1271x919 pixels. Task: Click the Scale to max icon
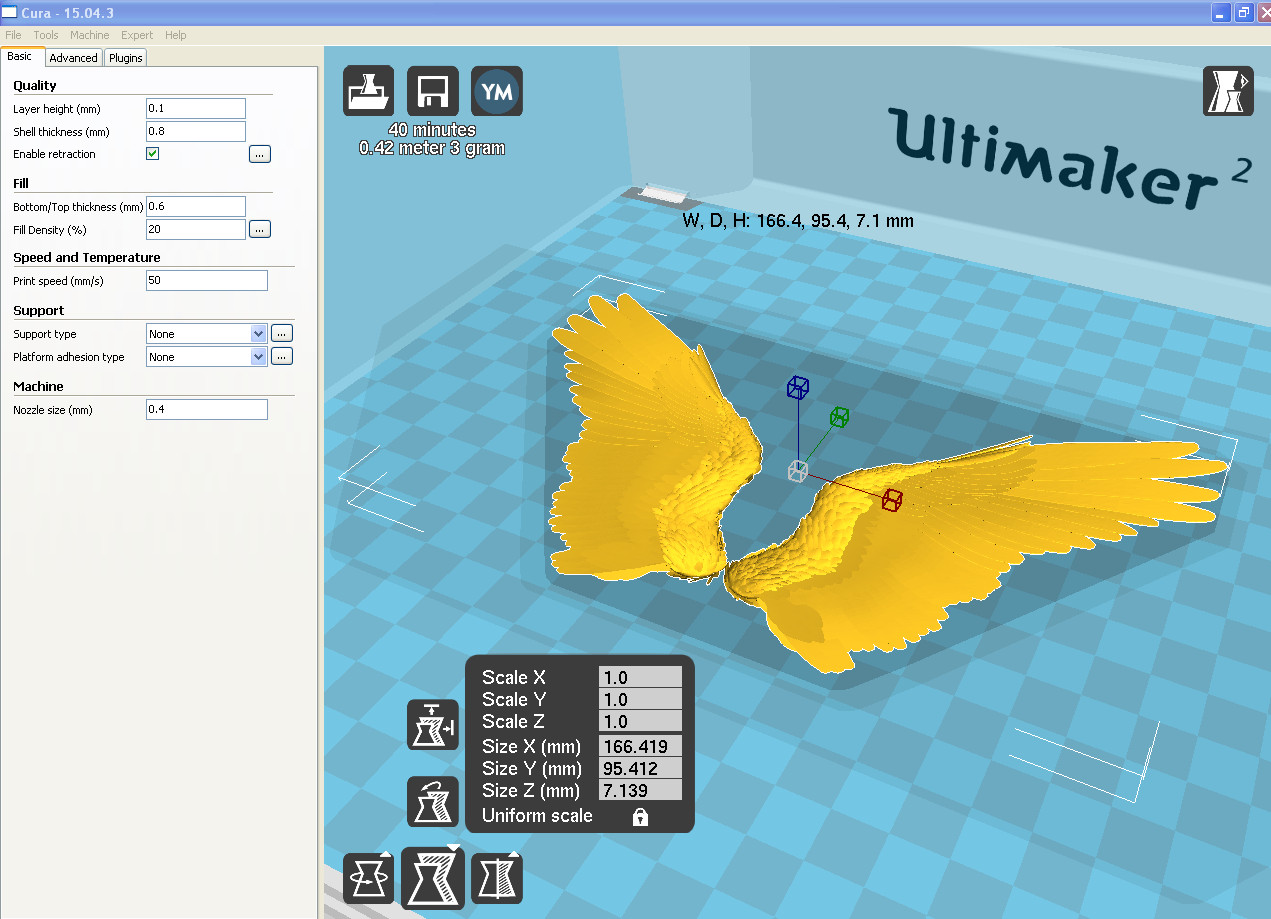pos(433,725)
